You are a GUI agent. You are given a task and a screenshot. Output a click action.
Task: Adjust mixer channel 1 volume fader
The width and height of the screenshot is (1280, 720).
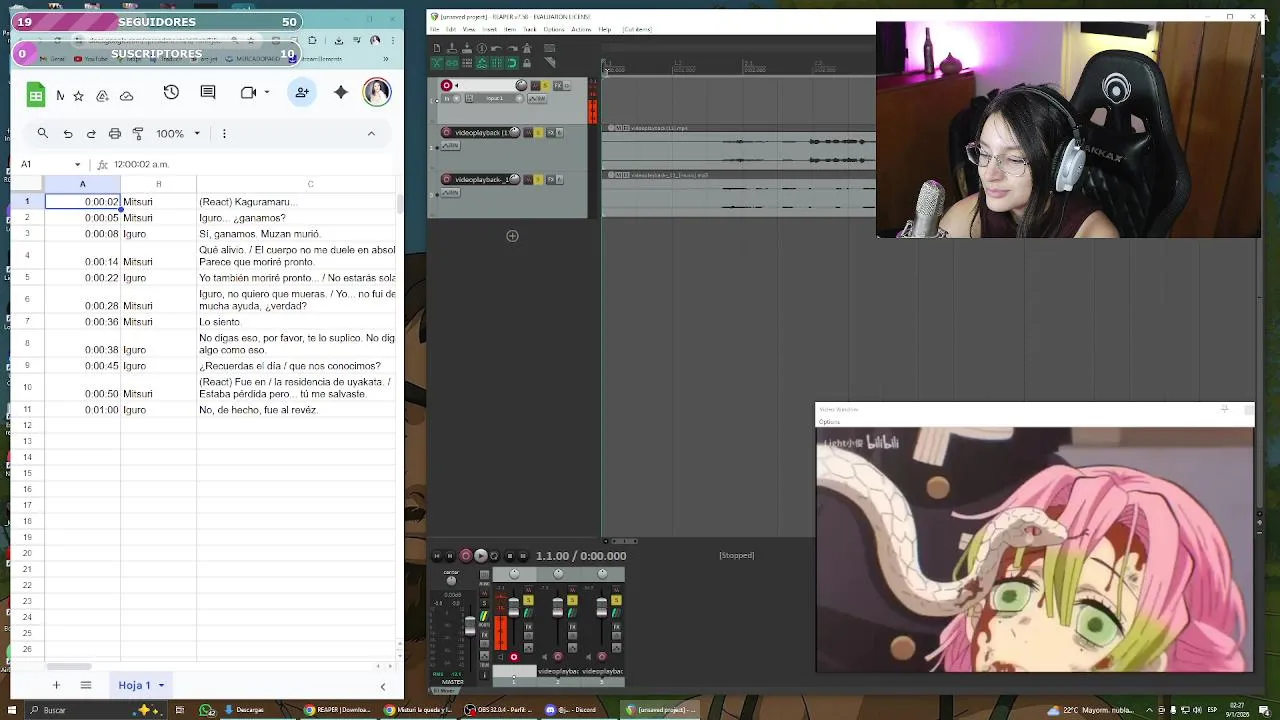(513, 607)
